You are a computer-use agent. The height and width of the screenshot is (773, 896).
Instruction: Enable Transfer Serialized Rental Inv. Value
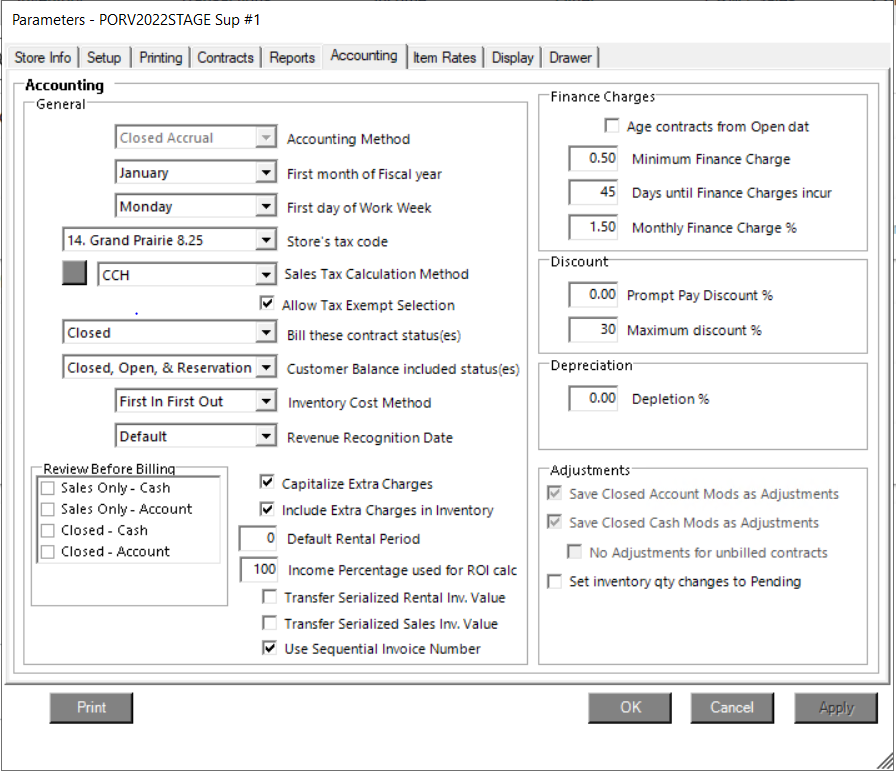[x=269, y=598]
